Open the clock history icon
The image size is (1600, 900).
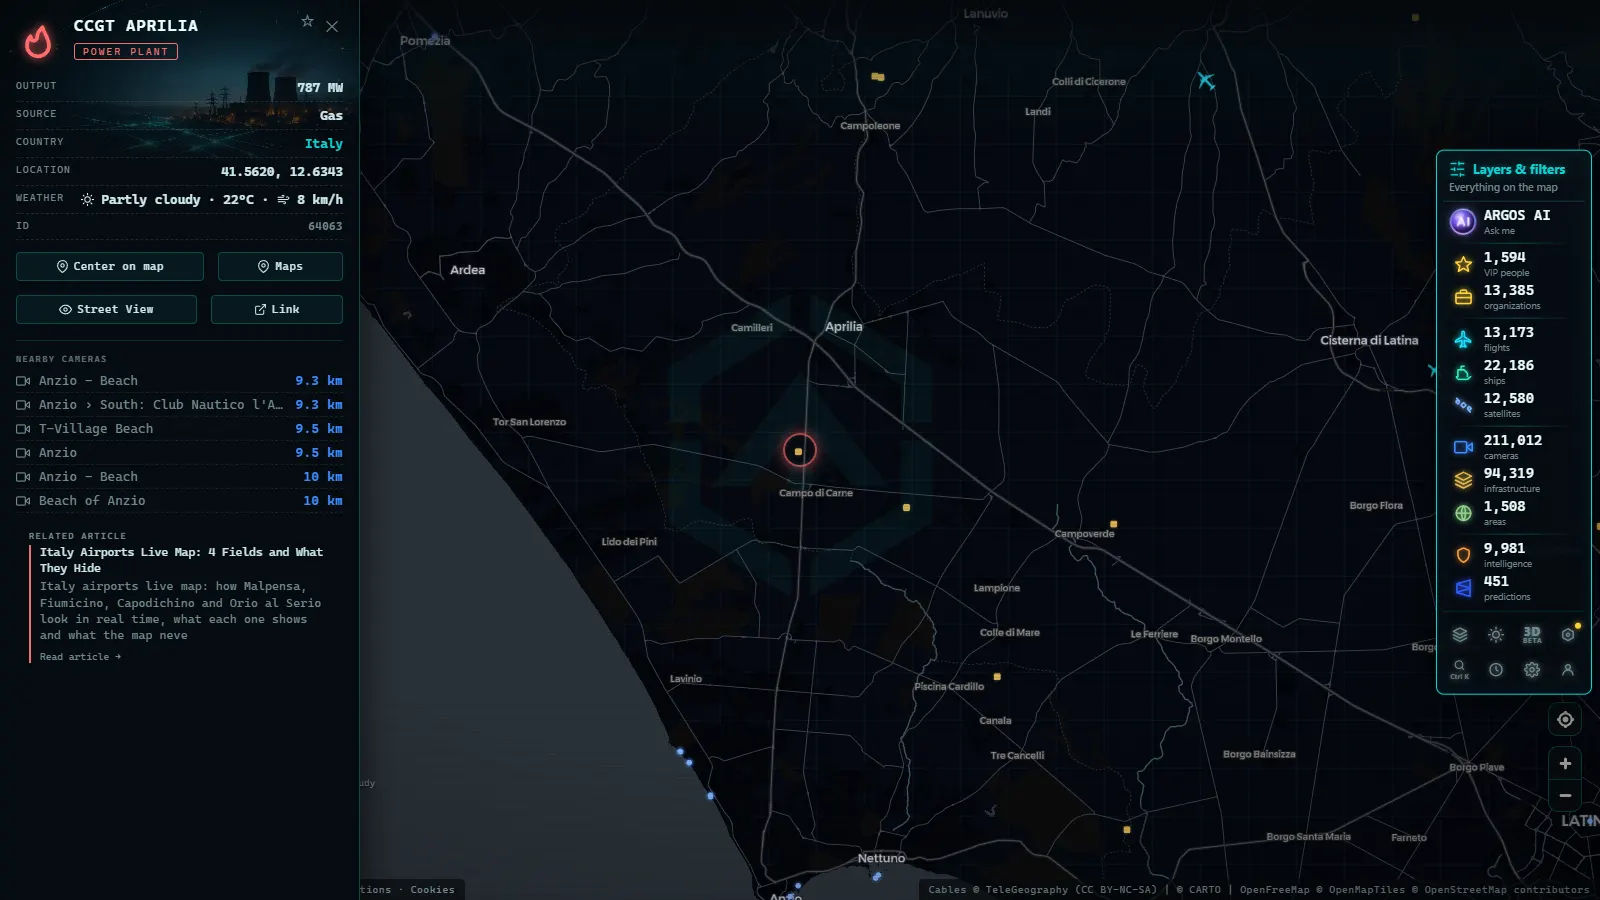[1496, 670]
